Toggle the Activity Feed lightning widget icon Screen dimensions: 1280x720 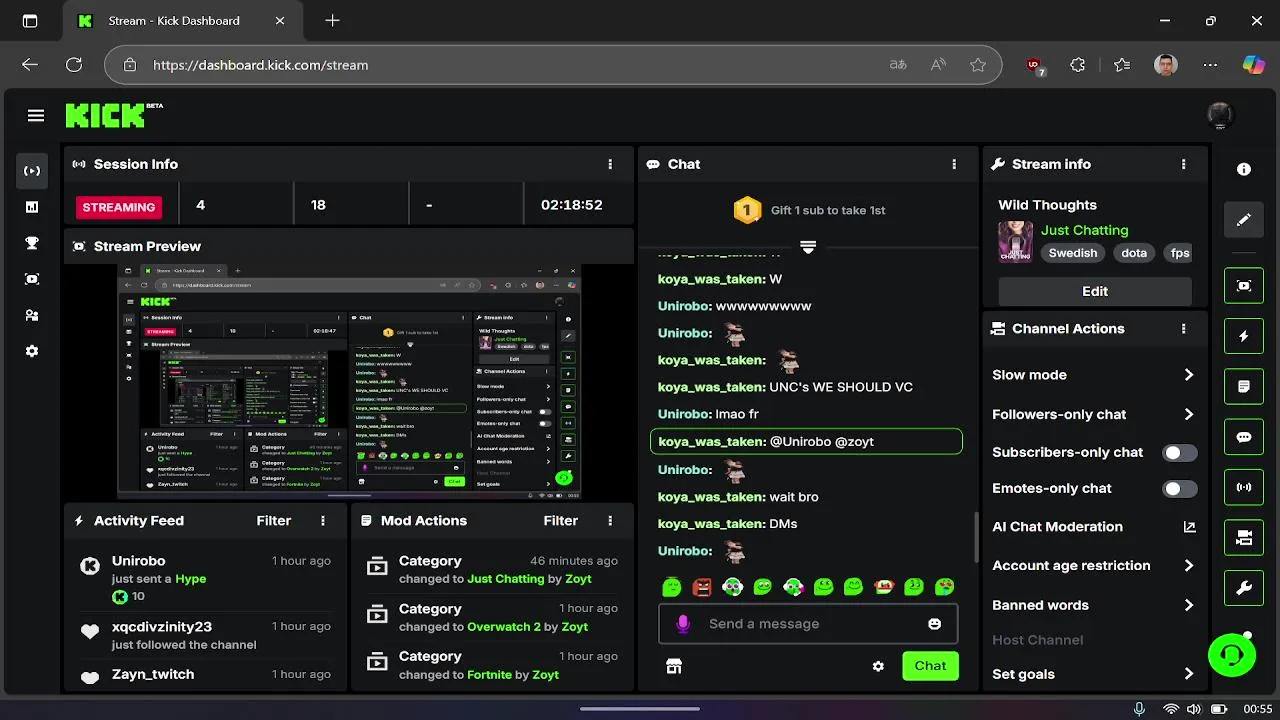[x=1244, y=336]
